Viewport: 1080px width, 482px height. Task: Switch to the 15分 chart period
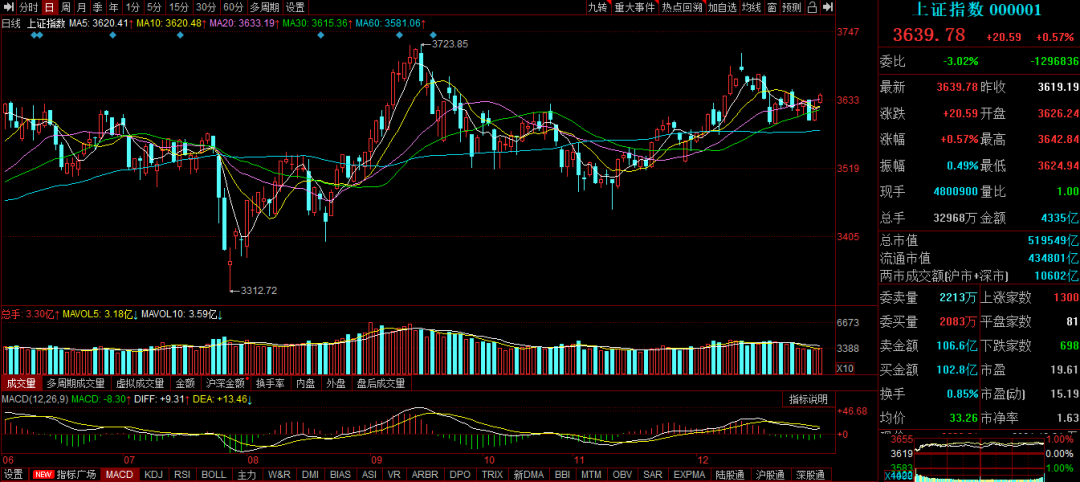click(x=179, y=8)
